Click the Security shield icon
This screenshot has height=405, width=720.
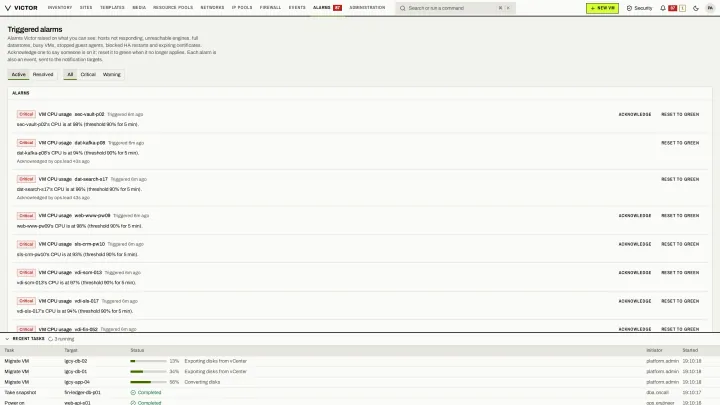point(629,8)
